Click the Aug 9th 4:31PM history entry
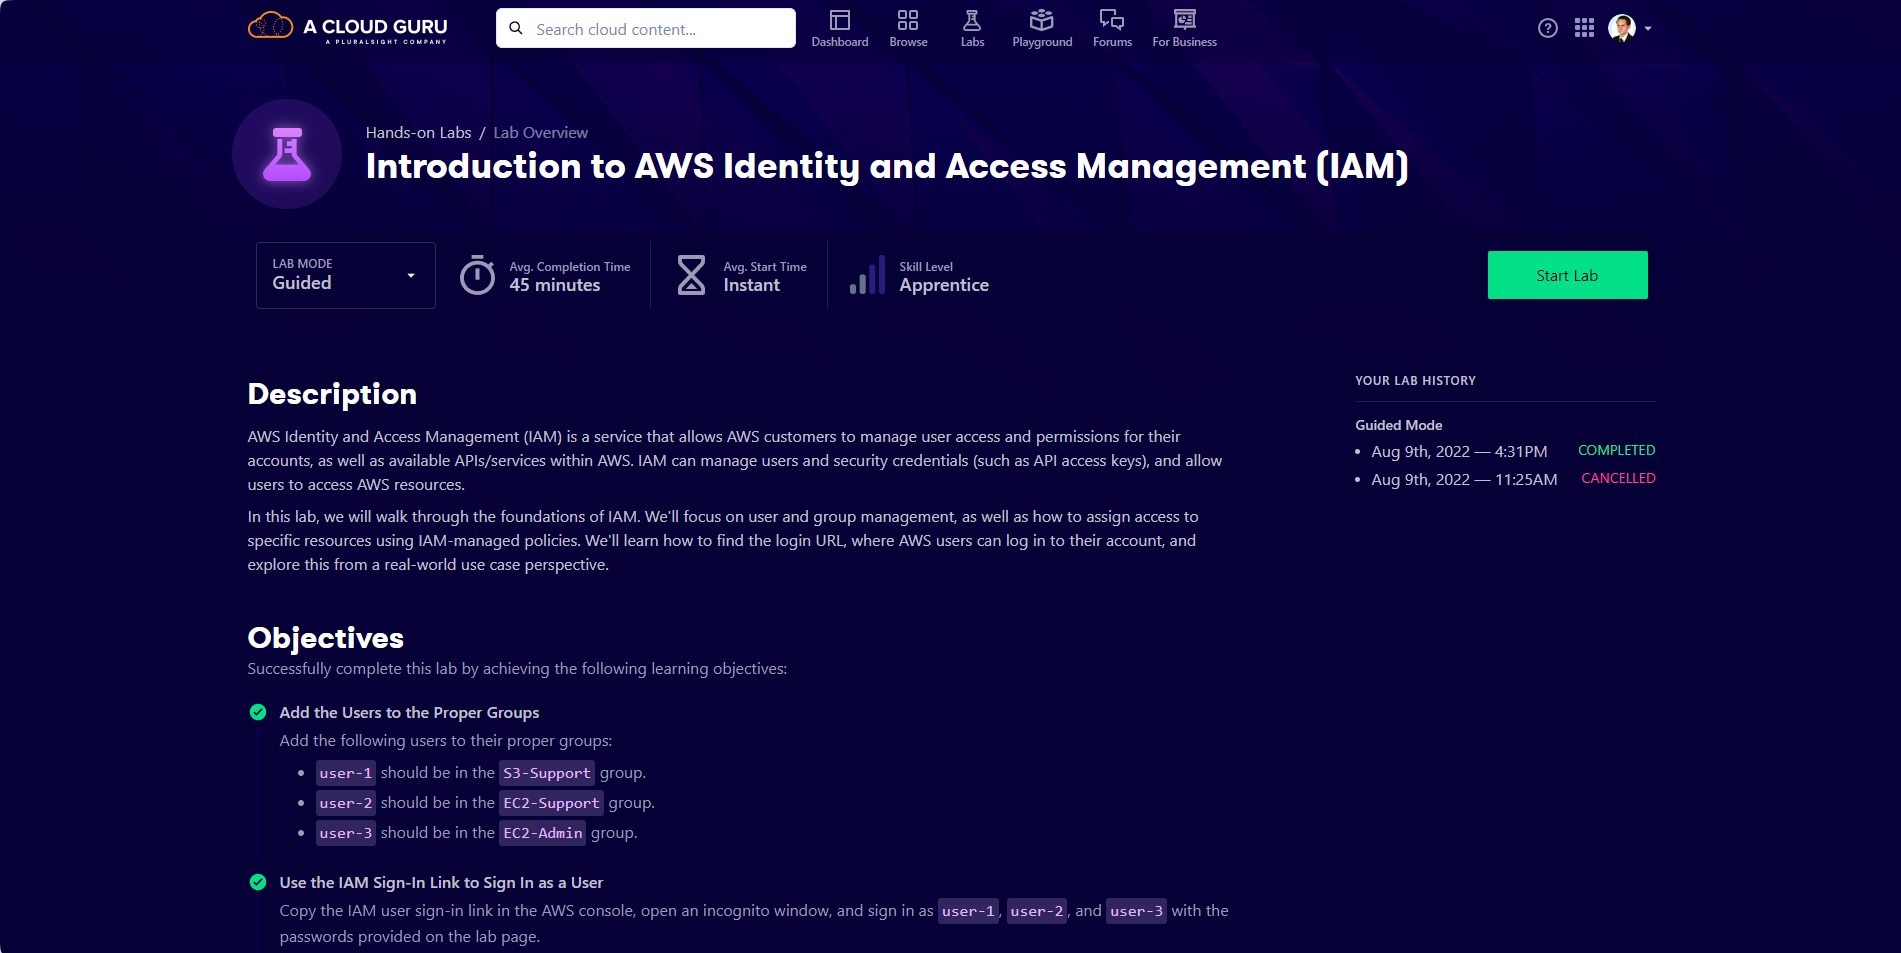Viewport: 1901px width, 953px height. click(x=1459, y=451)
